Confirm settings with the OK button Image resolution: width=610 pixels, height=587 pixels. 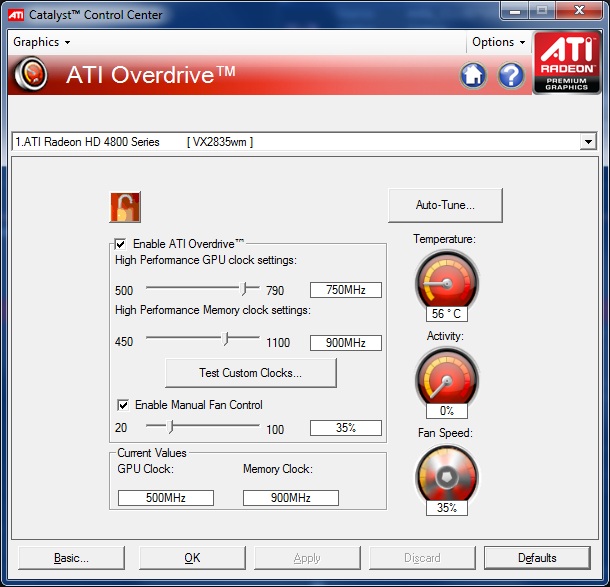coord(192,558)
